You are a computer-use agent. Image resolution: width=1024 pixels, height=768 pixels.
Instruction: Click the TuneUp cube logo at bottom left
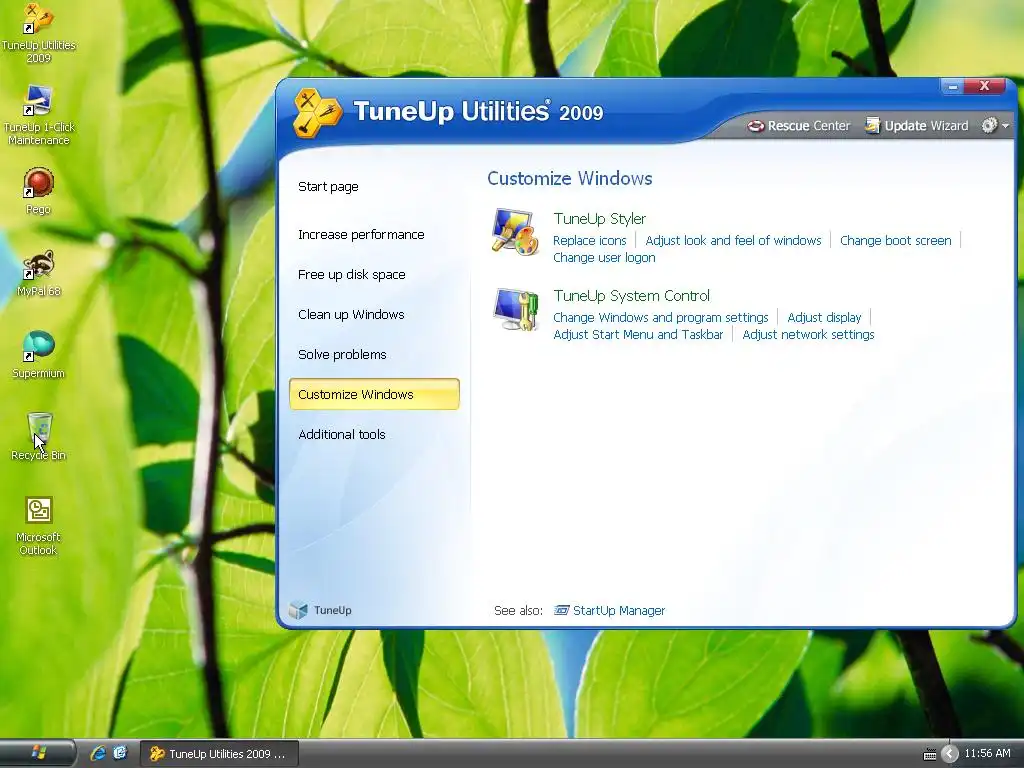(x=298, y=610)
